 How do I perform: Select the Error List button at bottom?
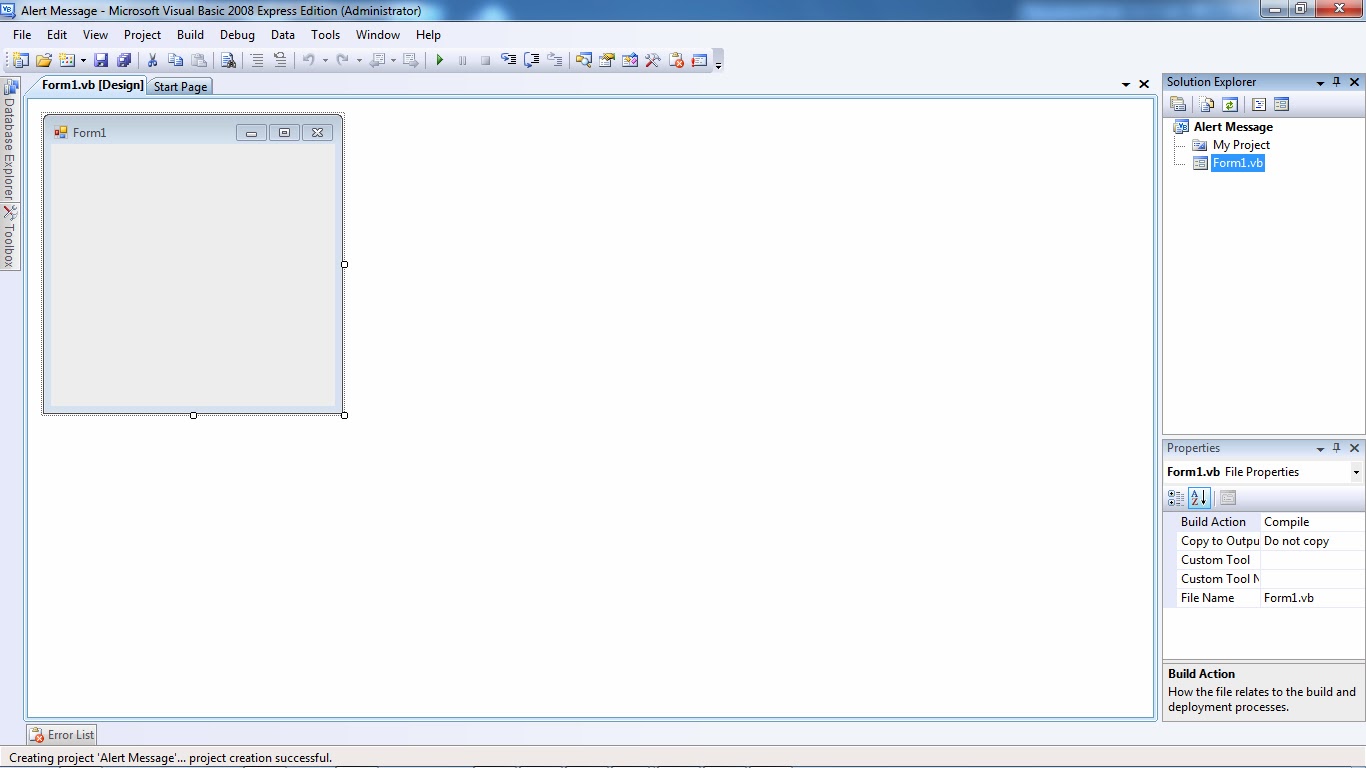click(61, 734)
